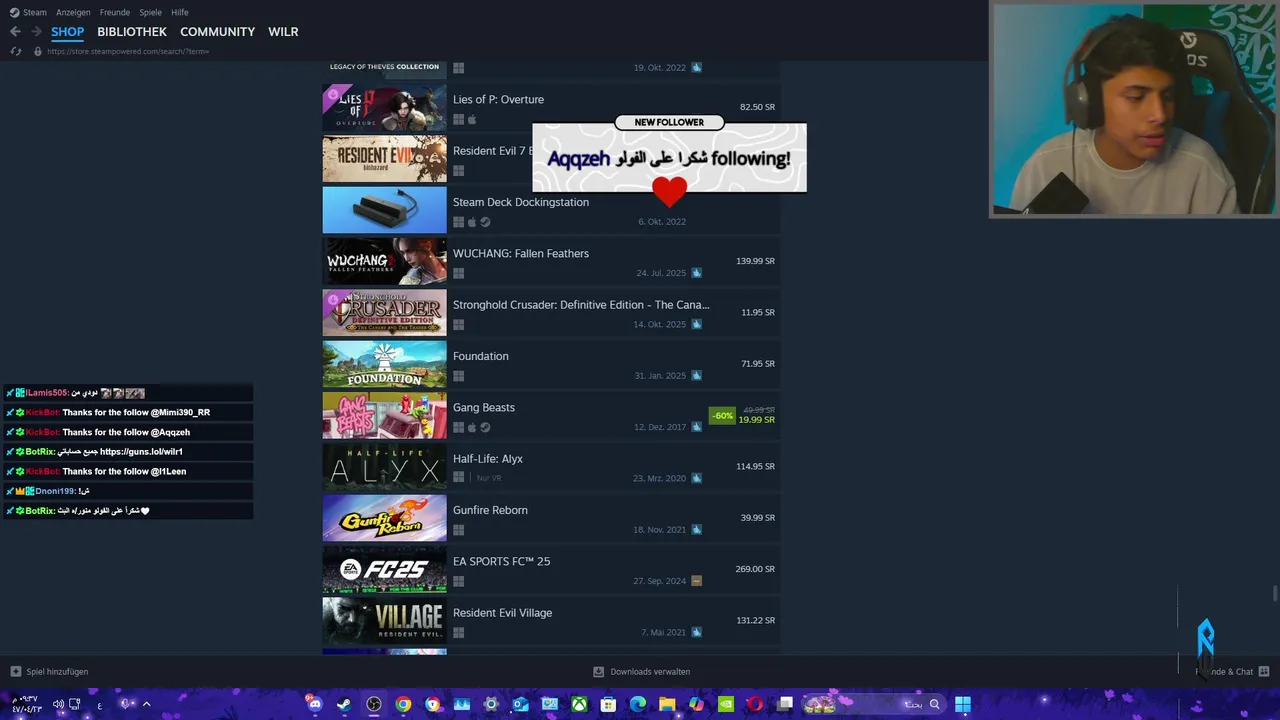Open the Xbox app from the taskbar
The width and height of the screenshot is (1280, 720).
(x=579, y=704)
